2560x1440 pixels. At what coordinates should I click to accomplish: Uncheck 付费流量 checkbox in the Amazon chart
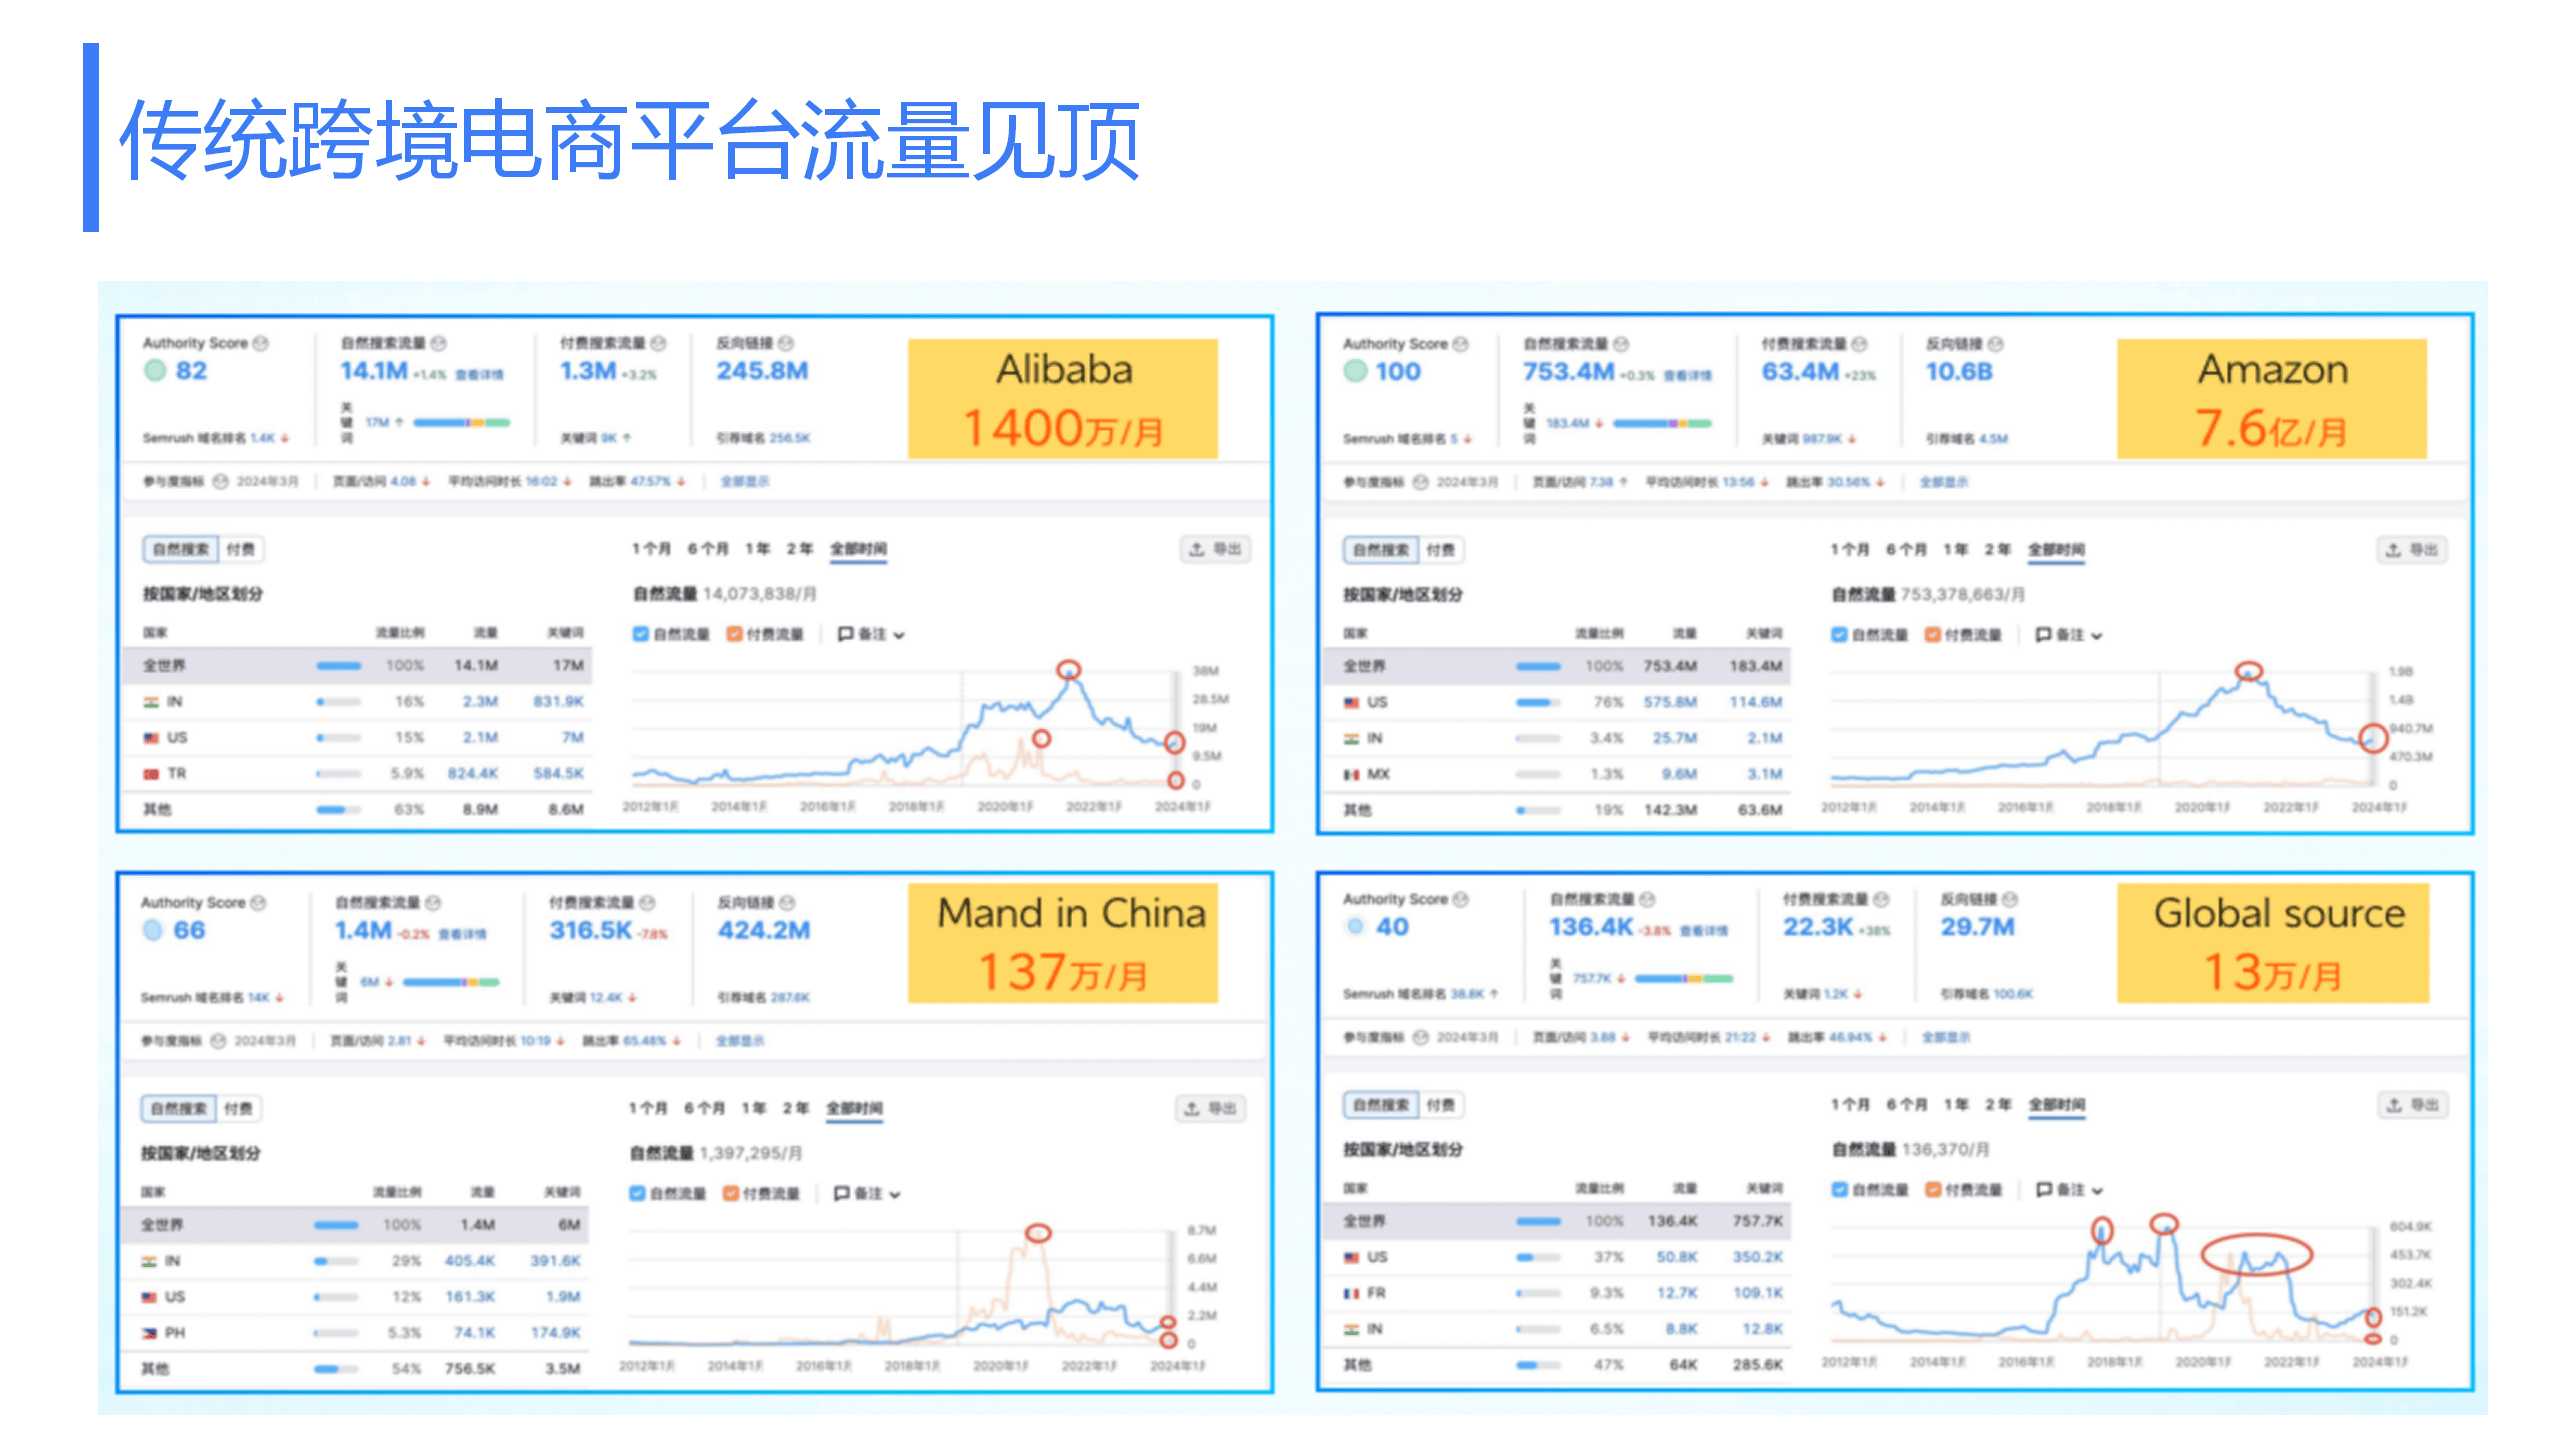pyautogui.click(x=1933, y=635)
